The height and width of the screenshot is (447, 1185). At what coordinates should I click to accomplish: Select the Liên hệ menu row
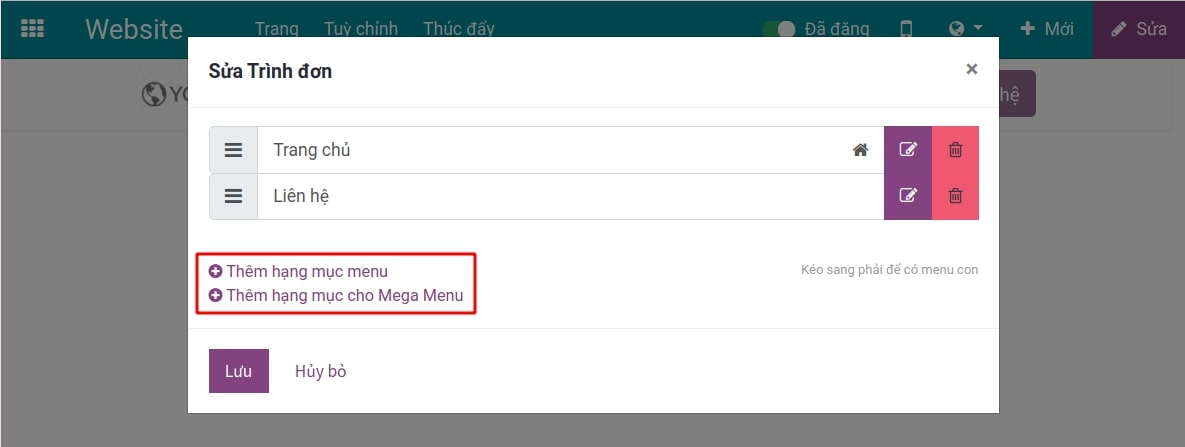pyautogui.click(x=571, y=197)
